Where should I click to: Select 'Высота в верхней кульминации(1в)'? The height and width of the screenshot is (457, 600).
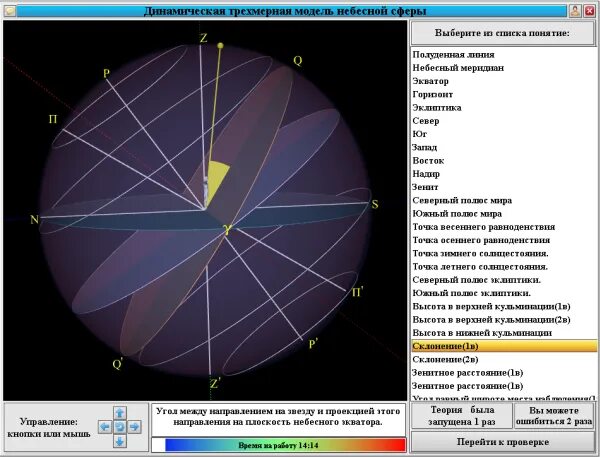point(504,307)
